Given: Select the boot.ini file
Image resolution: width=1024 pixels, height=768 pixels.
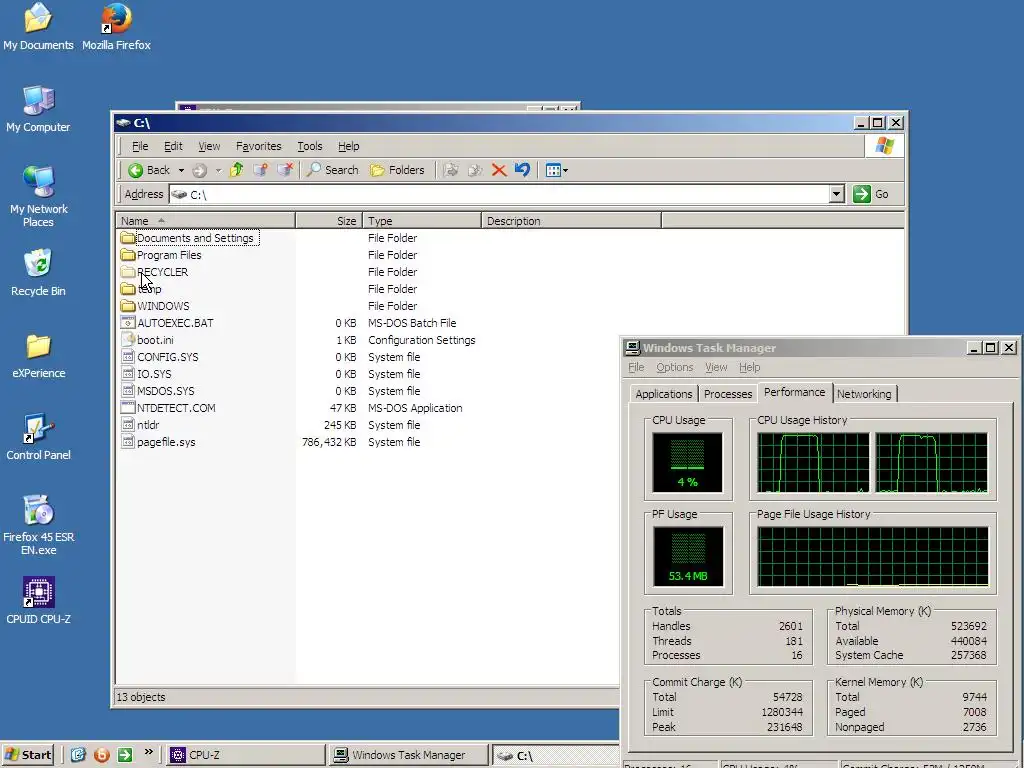Looking at the screenshot, I should (148, 340).
